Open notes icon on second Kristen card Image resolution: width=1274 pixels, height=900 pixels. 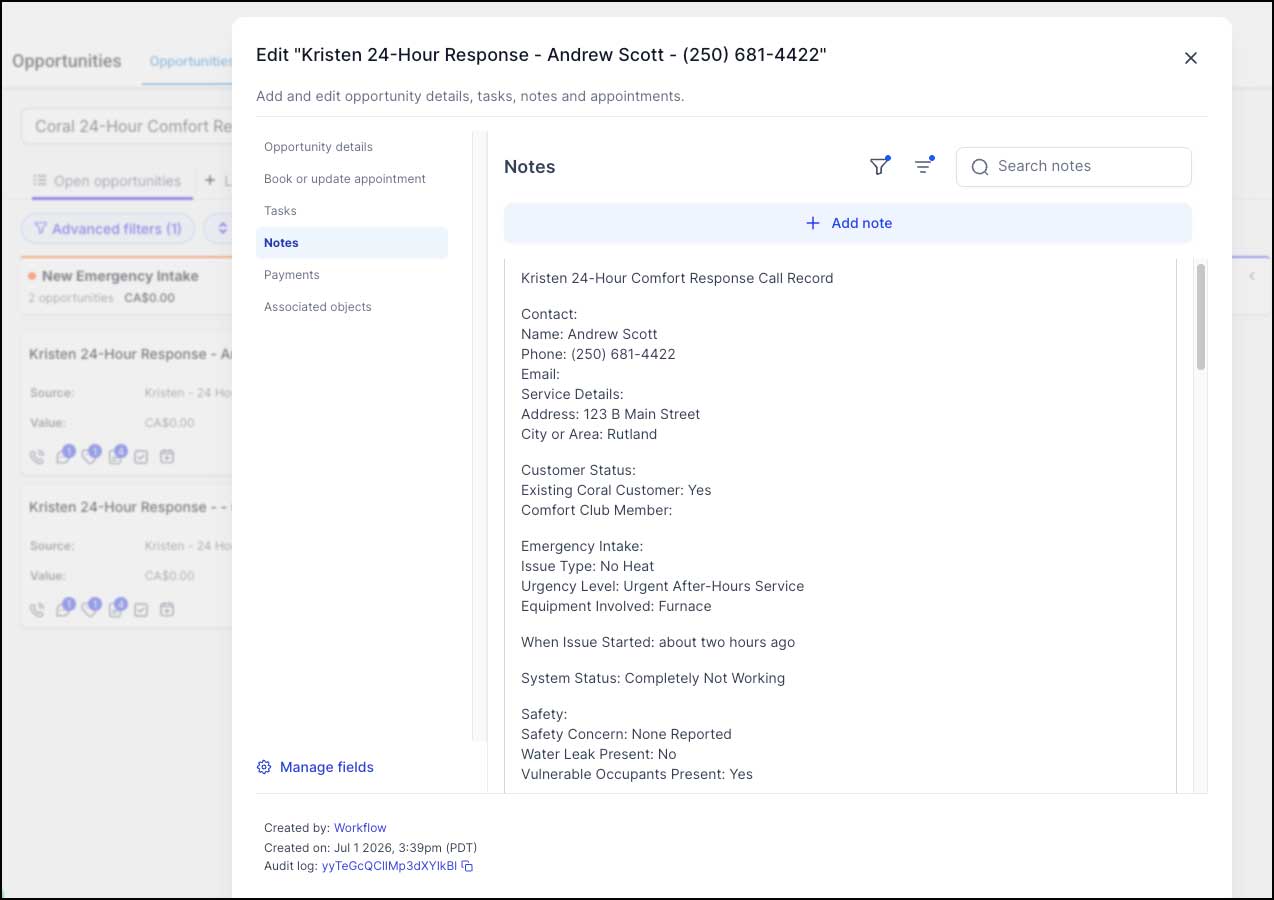coord(115,609)
